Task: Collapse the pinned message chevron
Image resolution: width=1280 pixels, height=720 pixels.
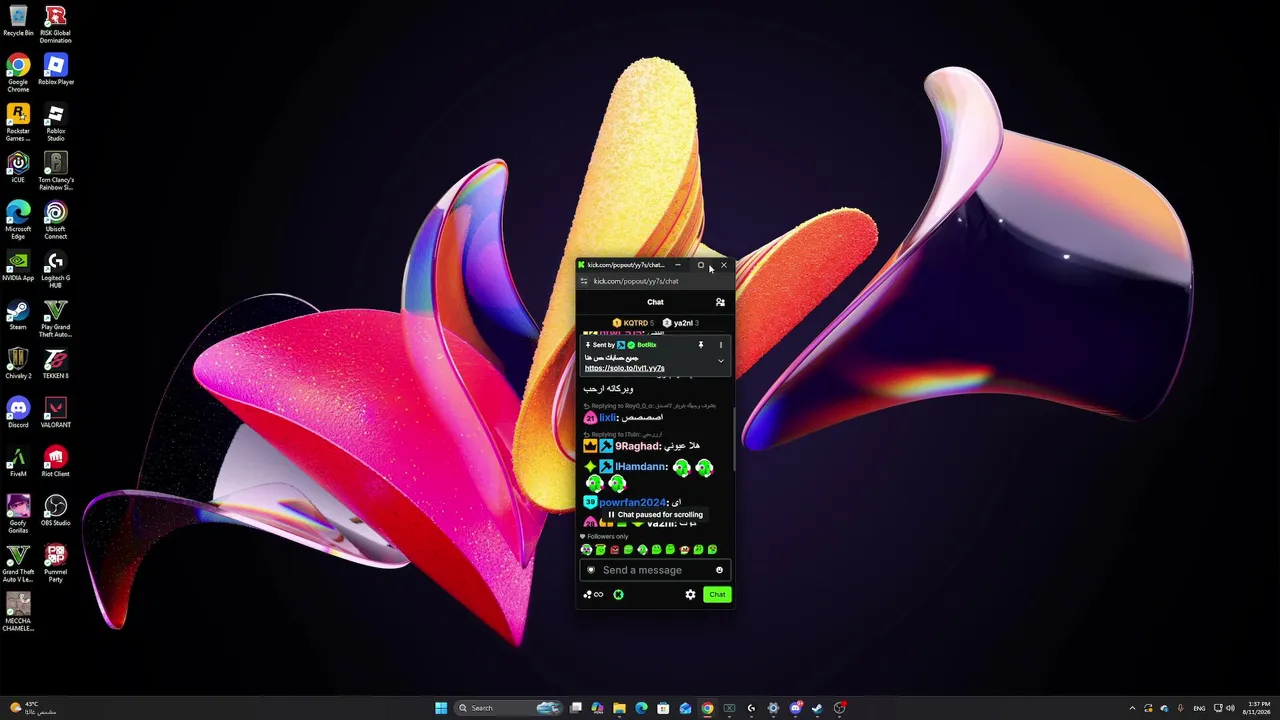Action: click(720, 360)
